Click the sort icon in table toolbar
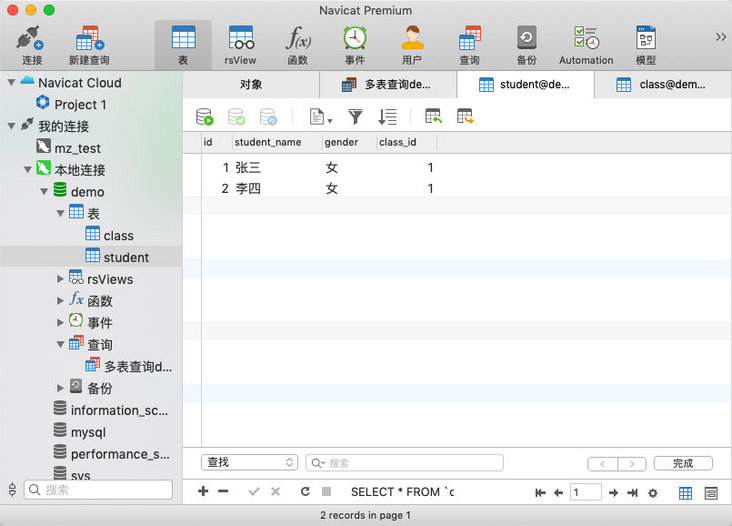This screenshot has width=732, height=526. tap(388, 117)
